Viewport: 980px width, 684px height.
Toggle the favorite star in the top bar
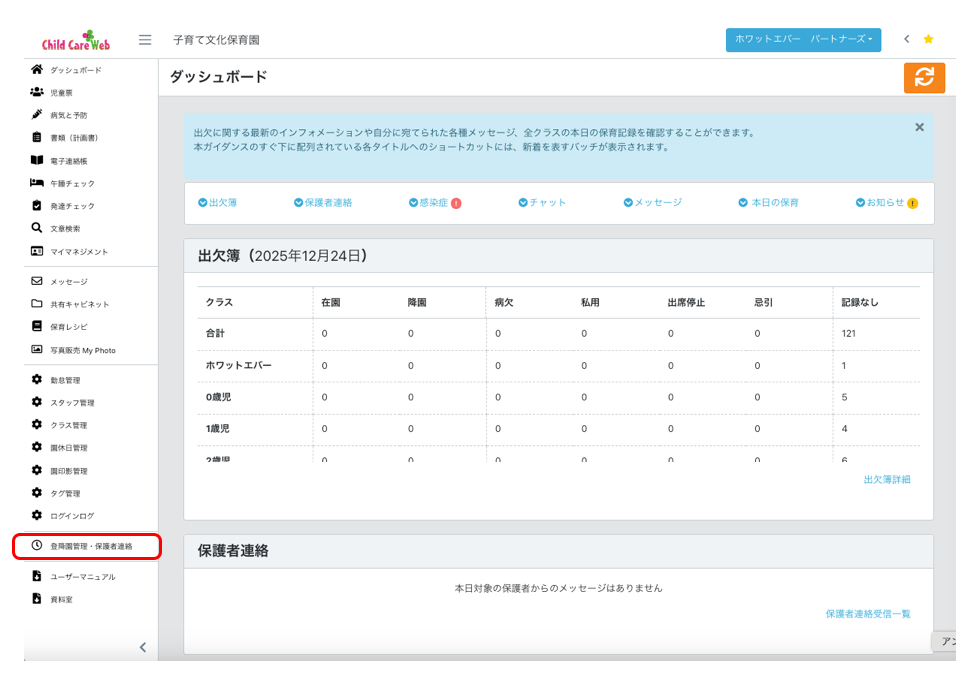[x=930, y=38]
